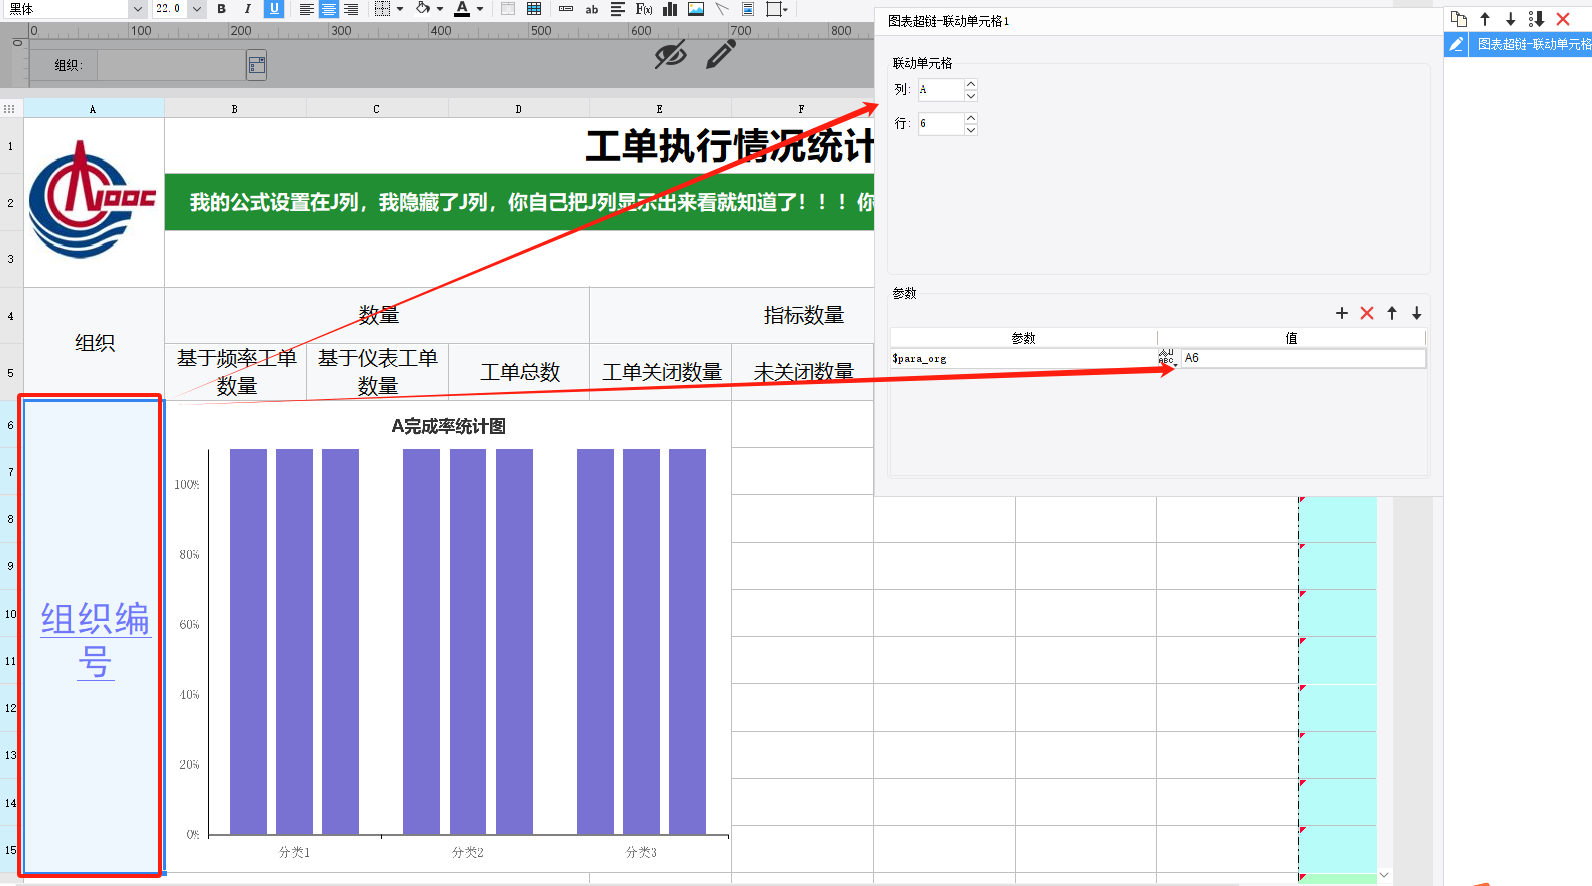Move parameter down with arrow icon
1592x886 pixels.
[x=1417, y=313]
